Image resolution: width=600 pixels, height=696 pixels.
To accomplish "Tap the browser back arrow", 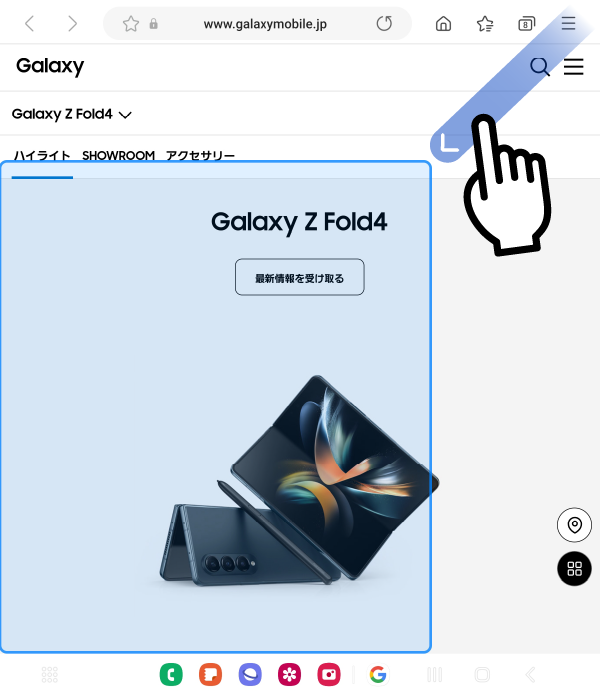I will coord(29,24).
